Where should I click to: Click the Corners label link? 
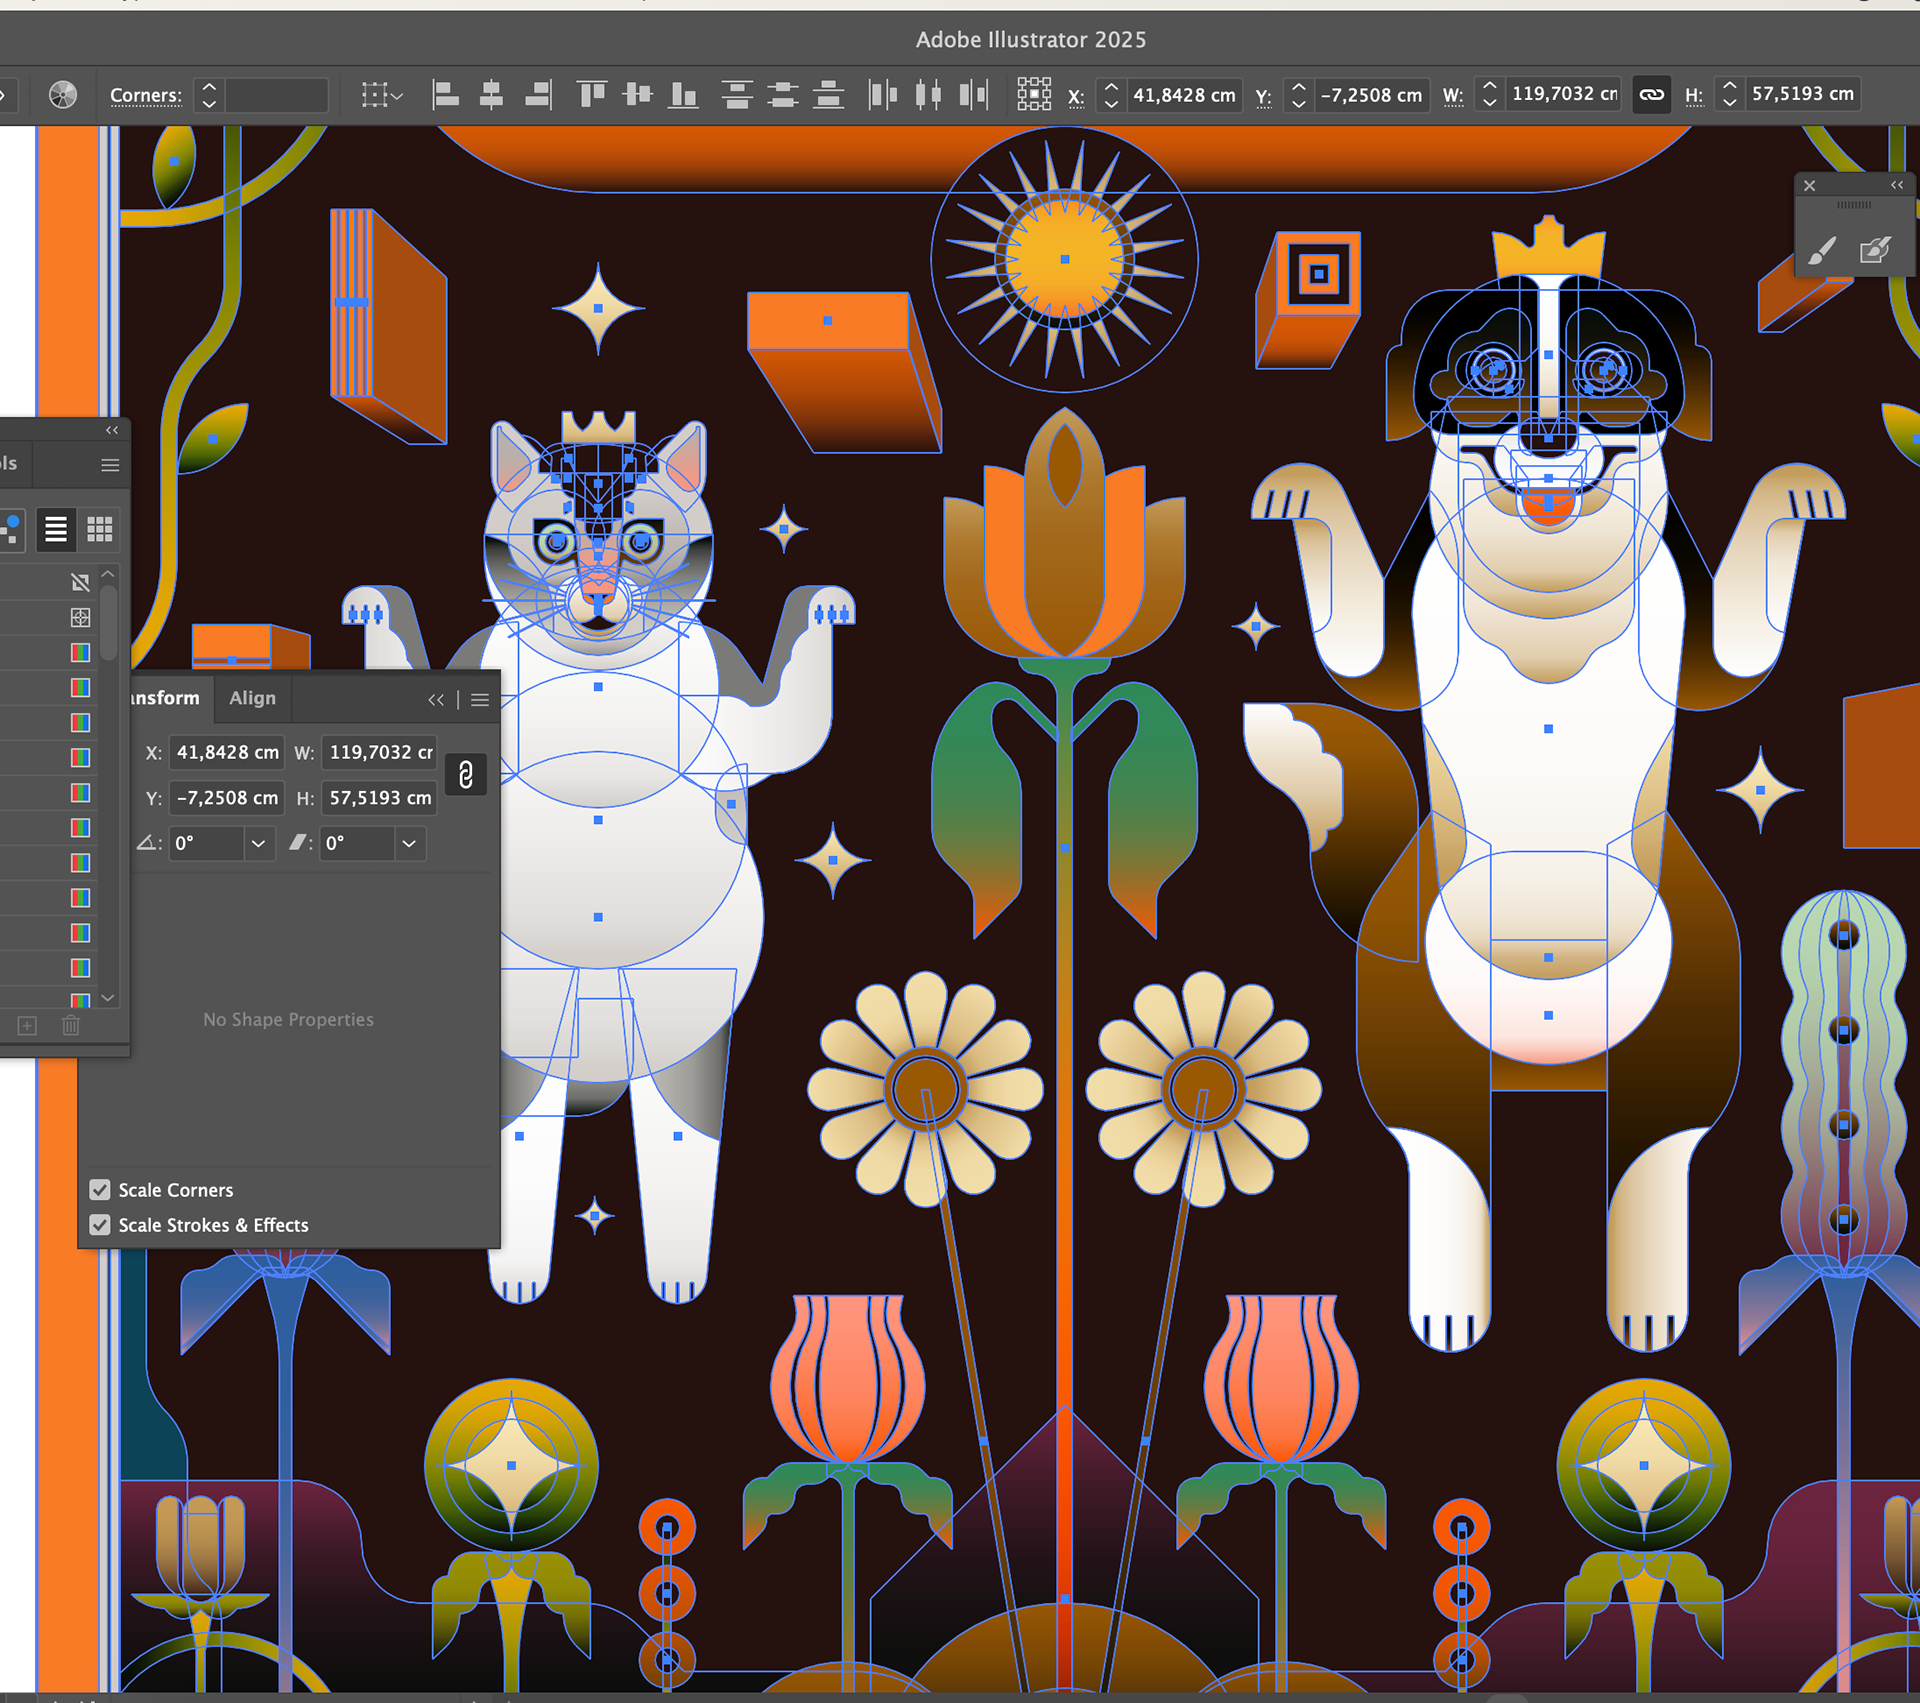(x=146, y=96)
